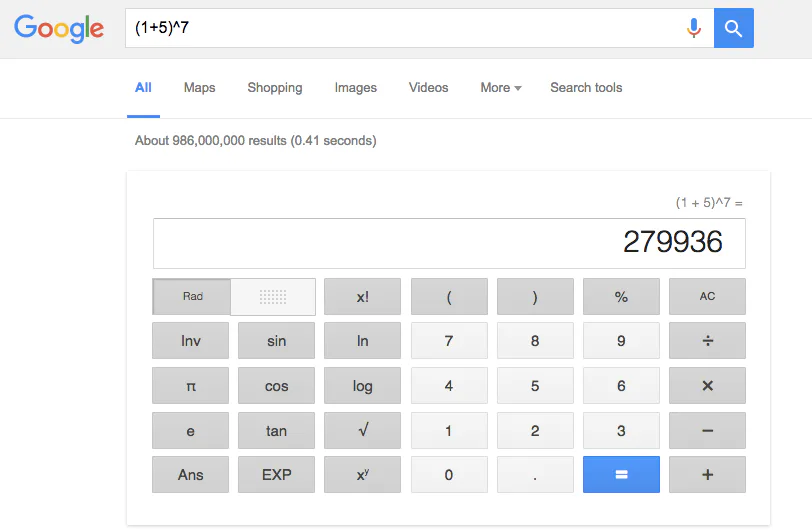Go to Google homepage via logo
Viewport: 812px width, 532px height.
point(59,28)
